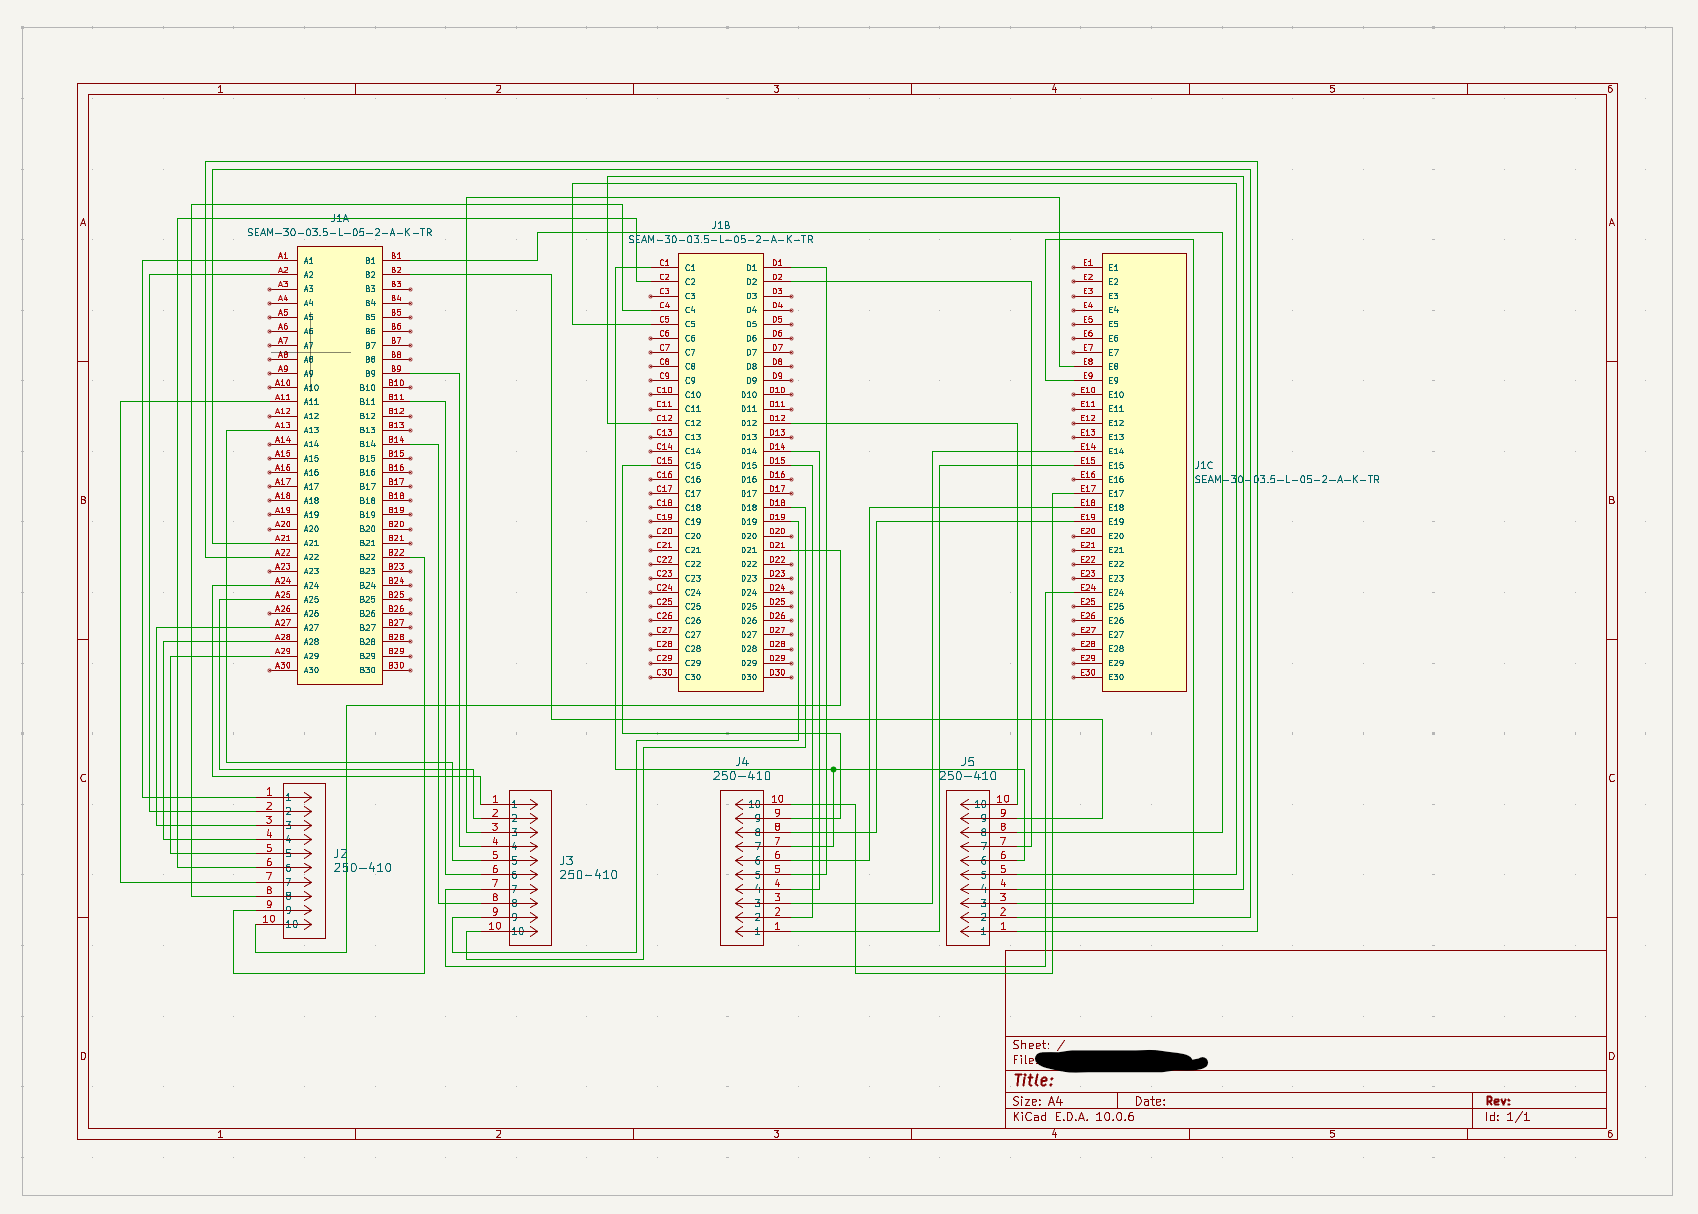1698x1214 pixels.
Task: Click the 'Sheet: /' field in title block
Action: (x=1039, y=1045)
